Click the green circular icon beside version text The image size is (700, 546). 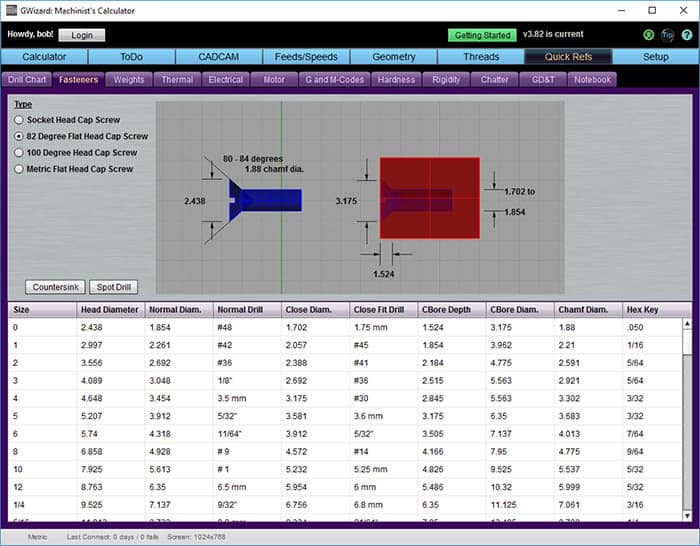pyautogui.click(x=647, y=35)
